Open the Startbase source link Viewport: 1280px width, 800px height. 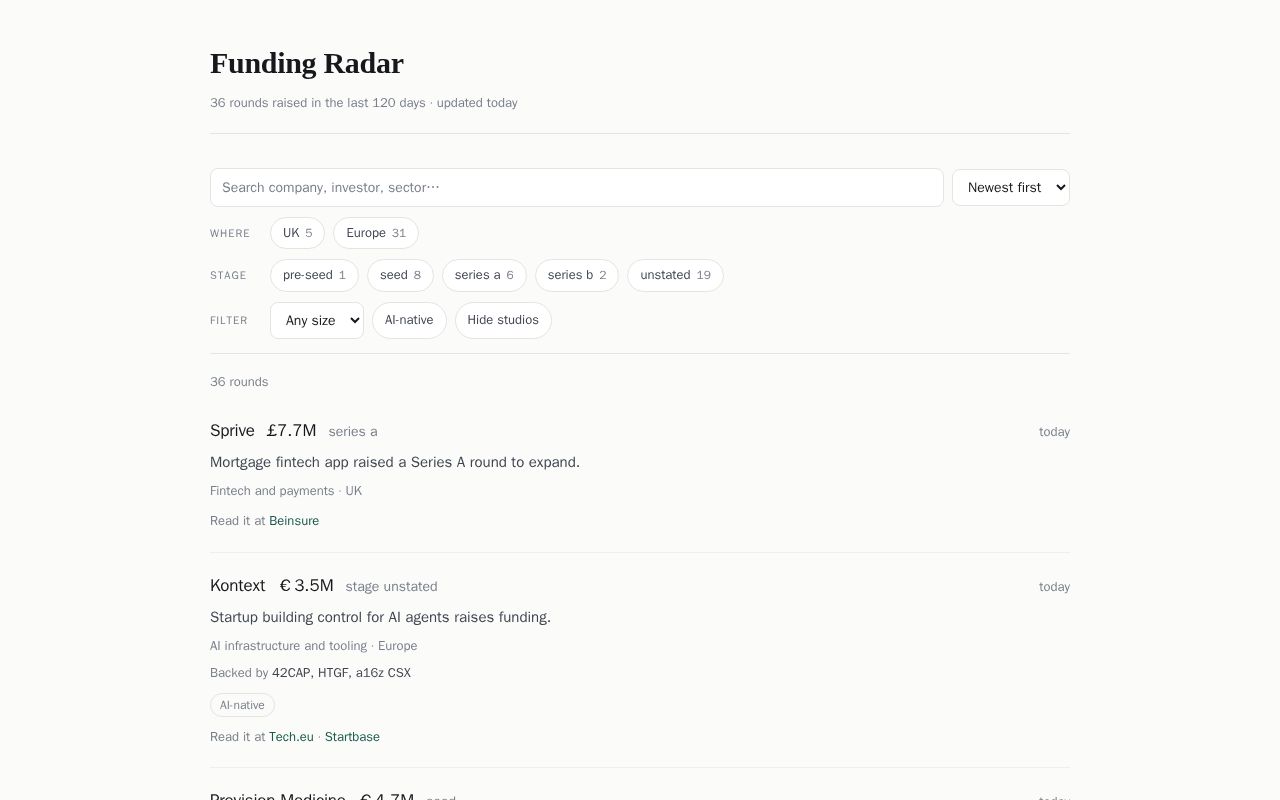(x=352, y=737)
